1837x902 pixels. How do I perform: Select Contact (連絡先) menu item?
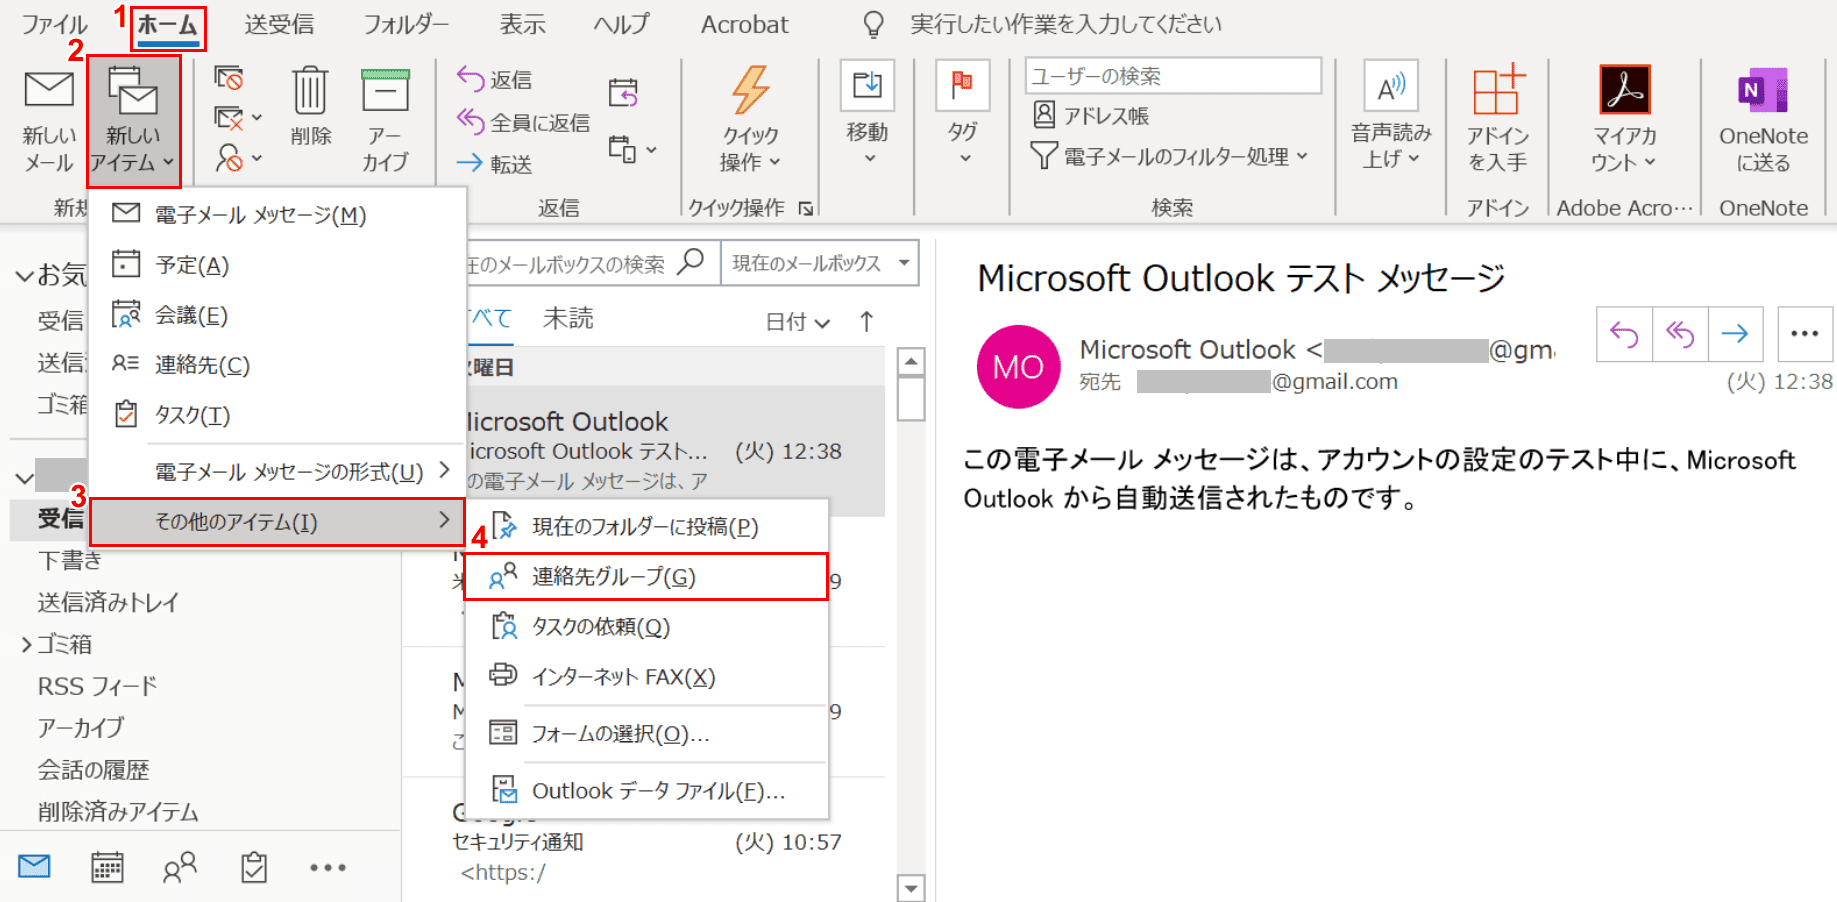[x=278, y=365]
